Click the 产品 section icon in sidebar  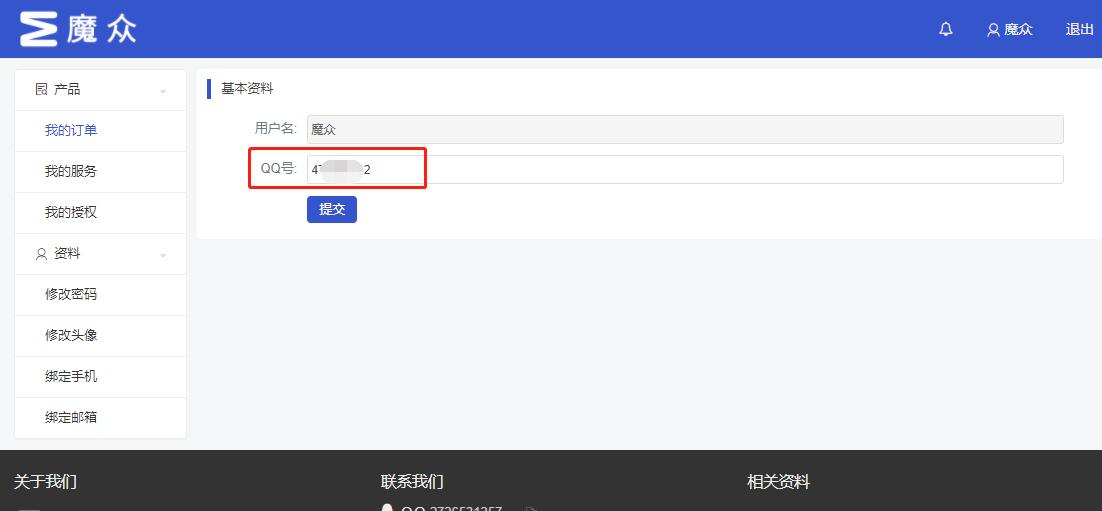coord(41,90)
